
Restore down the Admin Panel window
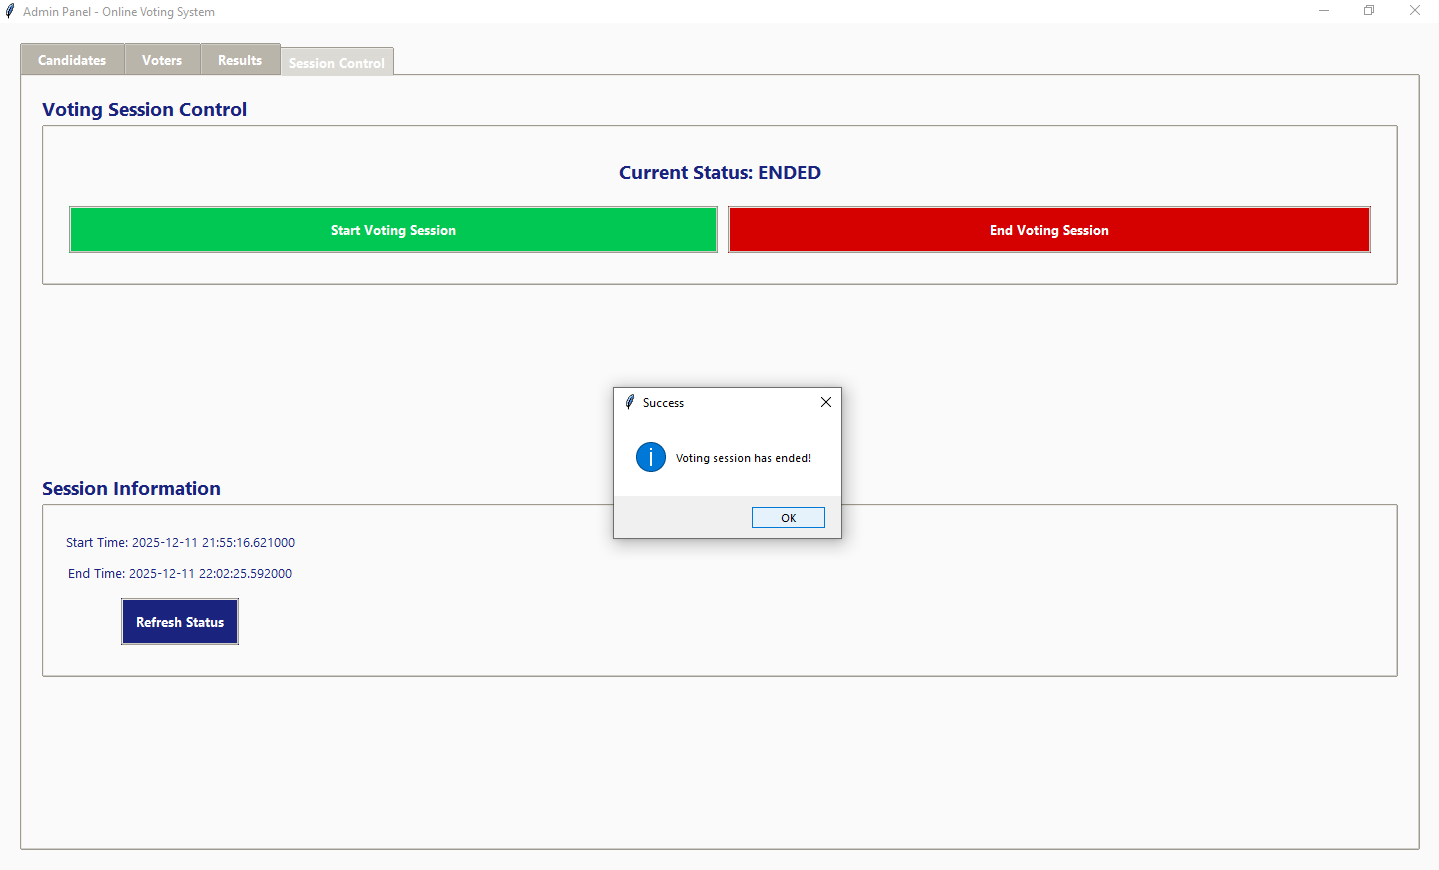click(x=1369, y=11)
